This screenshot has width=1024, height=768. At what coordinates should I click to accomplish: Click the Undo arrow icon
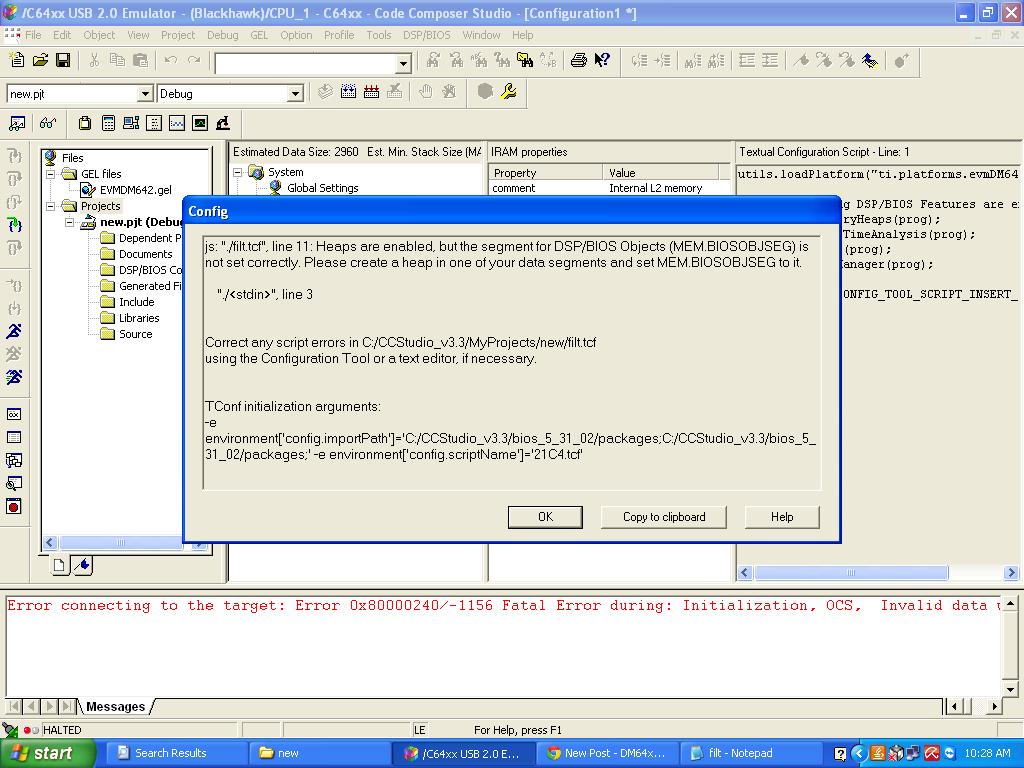click(171, 60)
